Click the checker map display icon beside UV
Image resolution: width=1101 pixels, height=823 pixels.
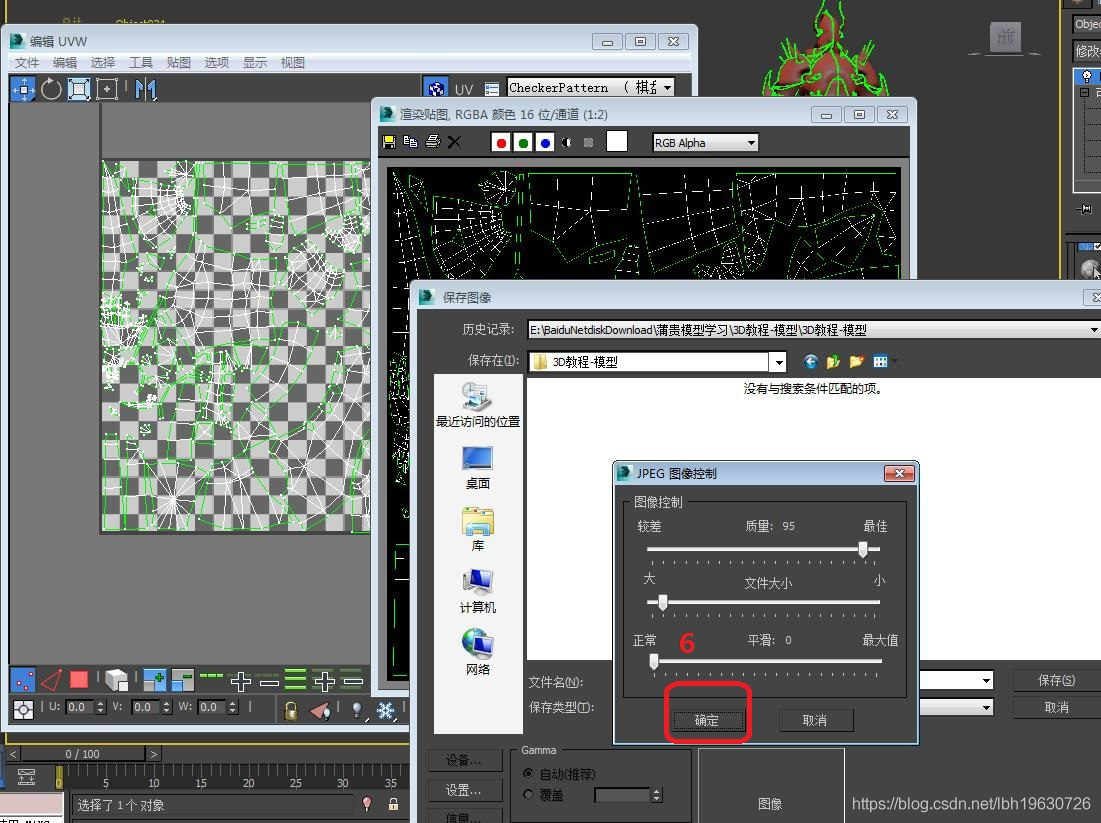(x=436, y=88)
